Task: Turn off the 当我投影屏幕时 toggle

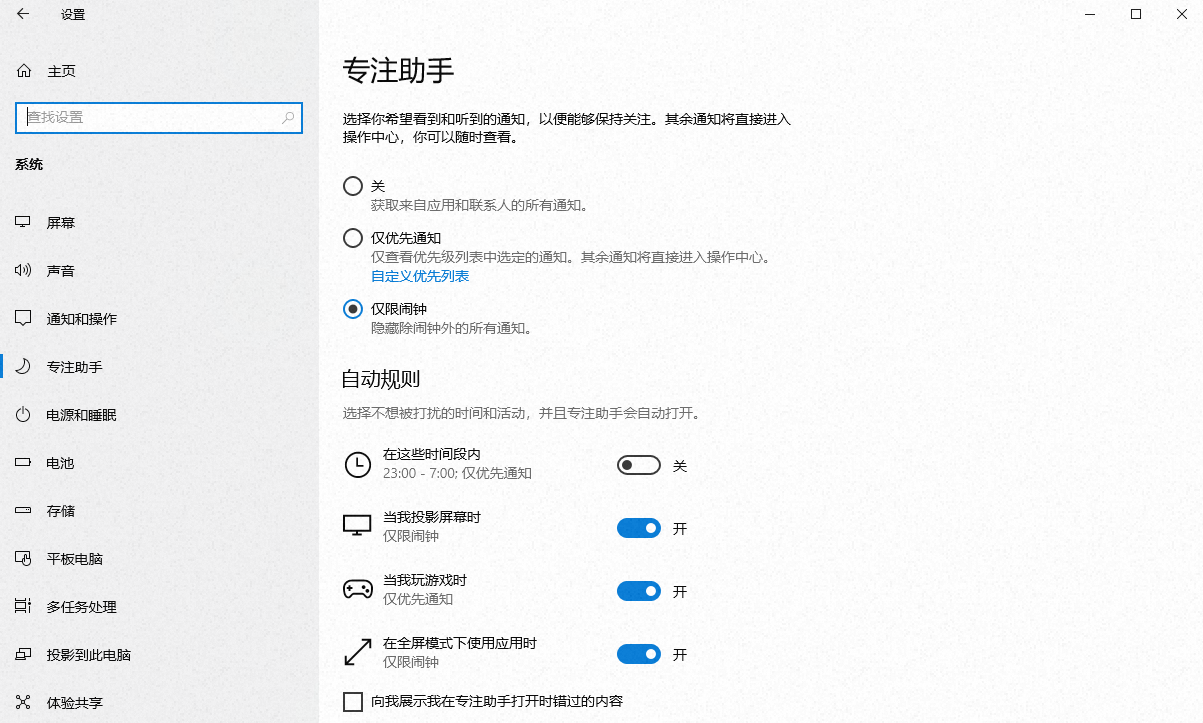Action: (x=638, y=528)
